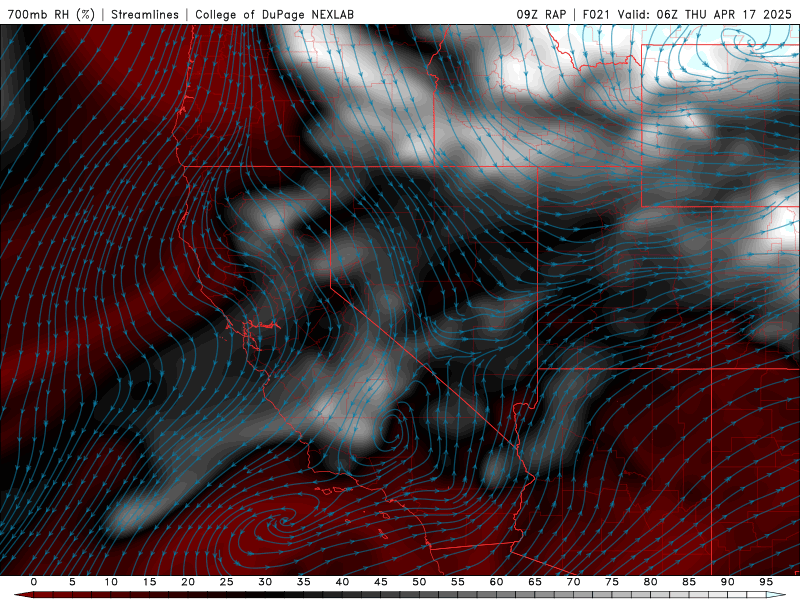Click the 90 tick label on the colorbar
Screen dimensions: 800x600
(727, 582)
